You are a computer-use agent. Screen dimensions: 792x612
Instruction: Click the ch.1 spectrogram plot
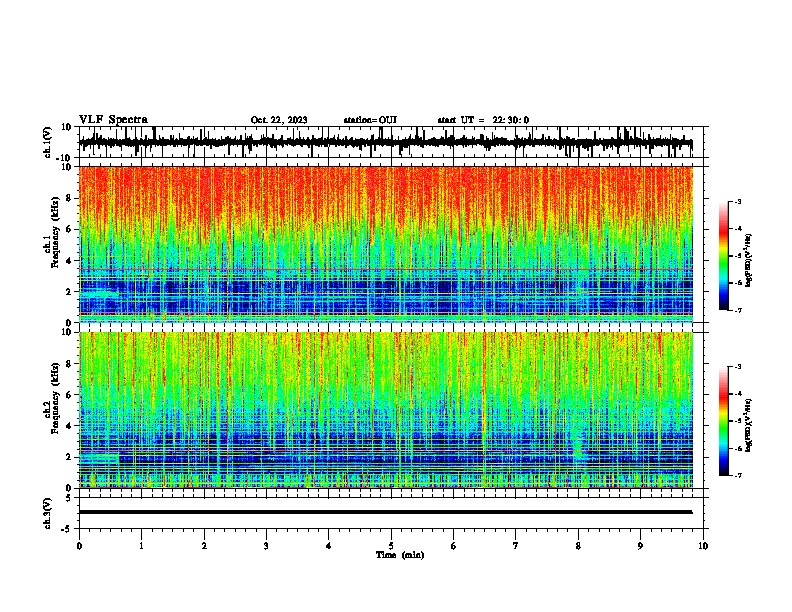tap(386, 244)
